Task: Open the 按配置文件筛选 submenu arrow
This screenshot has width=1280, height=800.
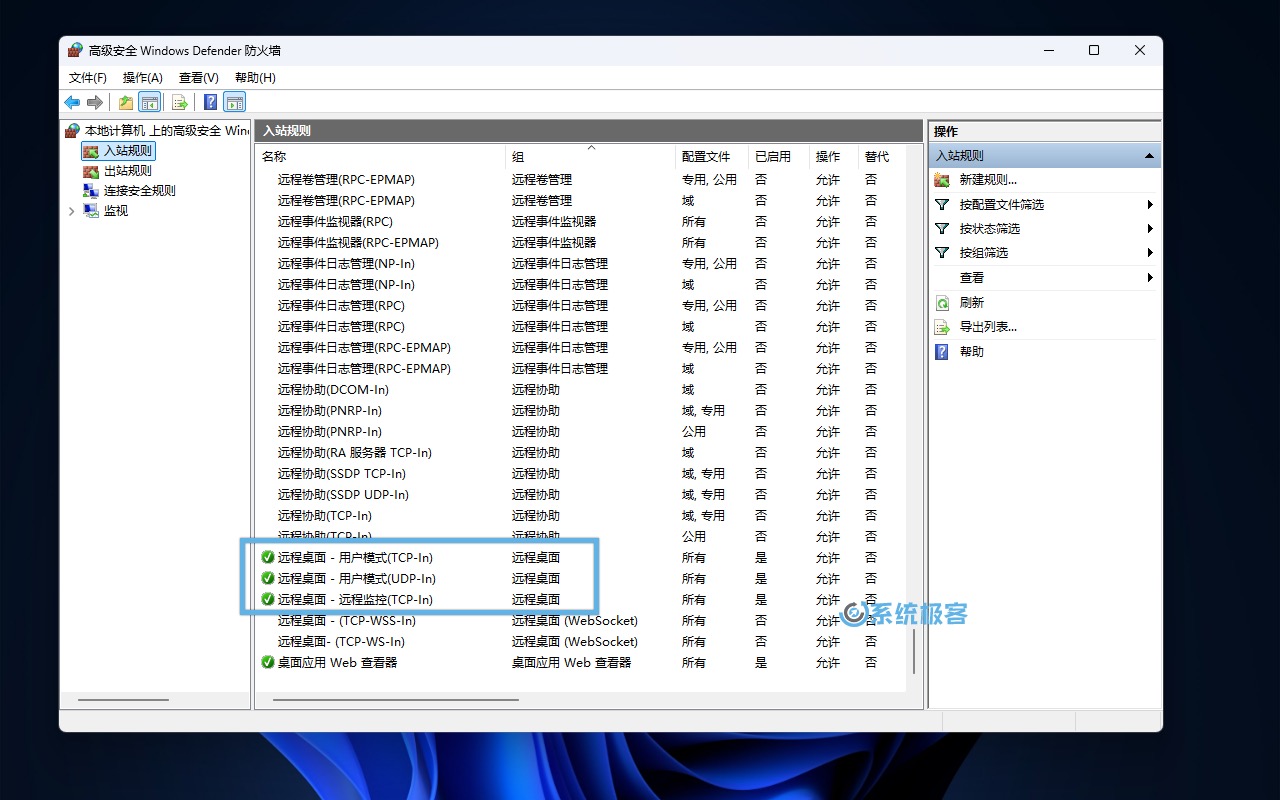Action: tap(1150, 204)
